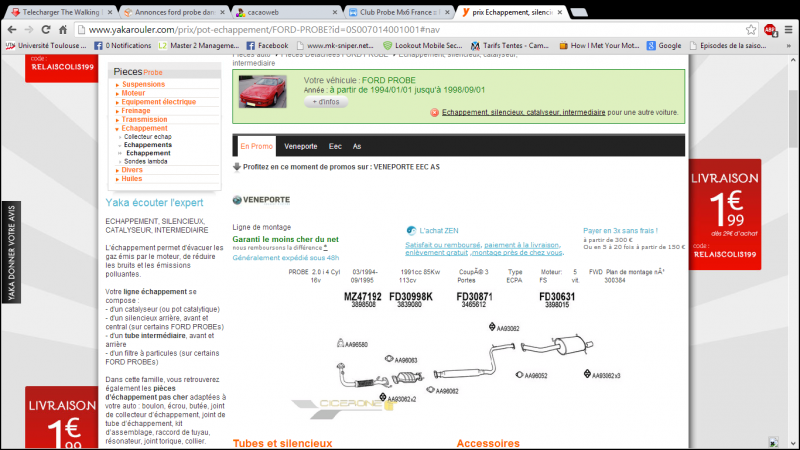Open the Université Toulouse bookmark
Viewport: 800px width, 450px height.
tap(46, 45)
